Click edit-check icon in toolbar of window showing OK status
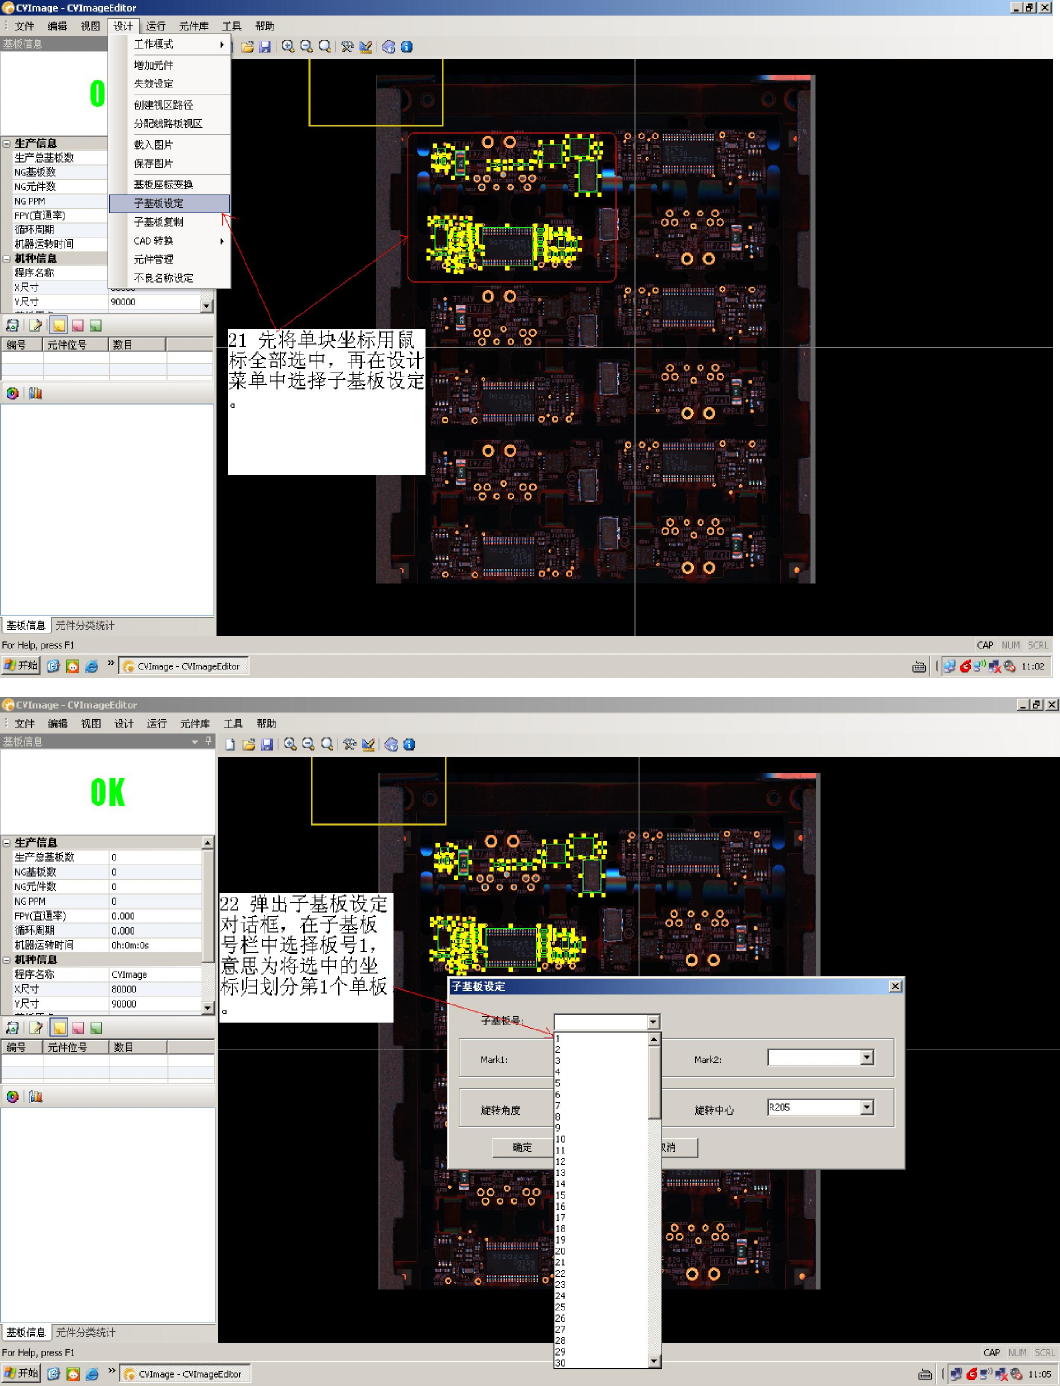 click(368, 745)
